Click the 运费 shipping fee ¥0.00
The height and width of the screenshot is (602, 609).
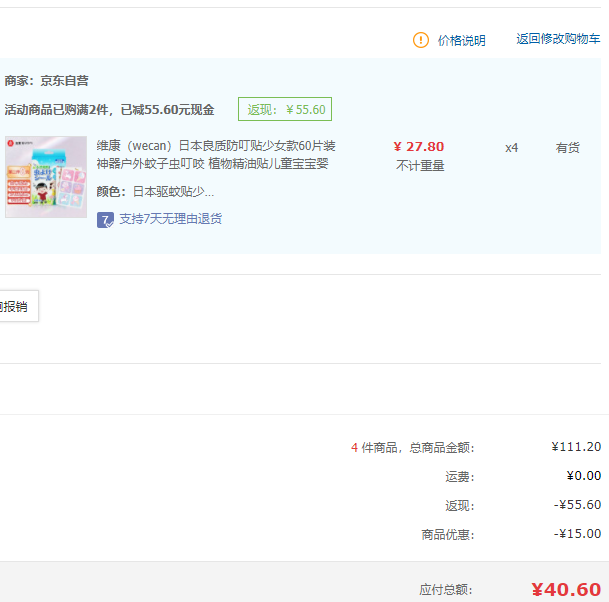click(x=582, y=476)
